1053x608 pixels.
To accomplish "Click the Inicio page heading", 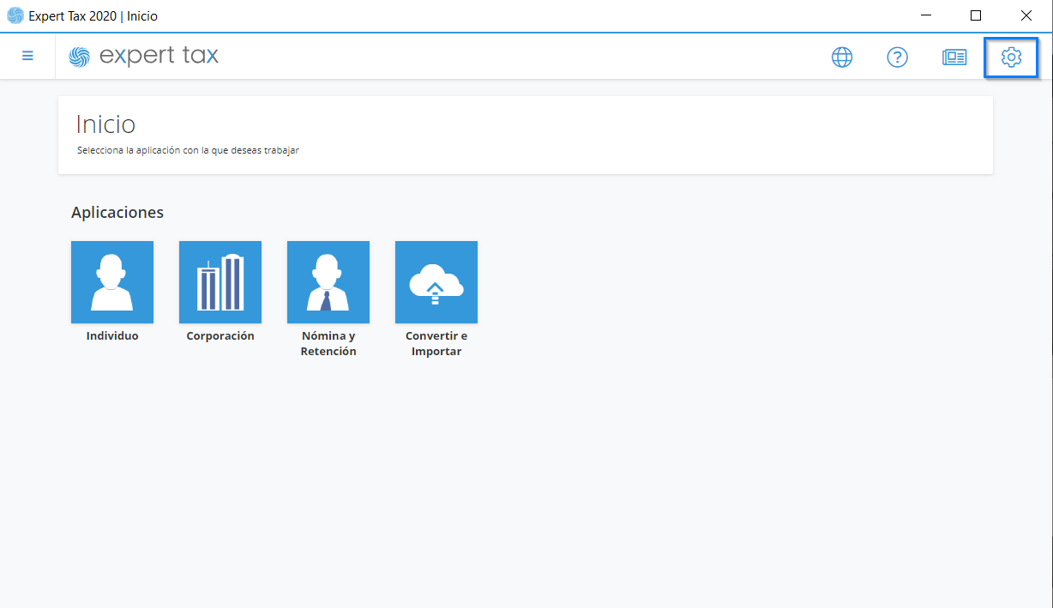I will [105, 124].
